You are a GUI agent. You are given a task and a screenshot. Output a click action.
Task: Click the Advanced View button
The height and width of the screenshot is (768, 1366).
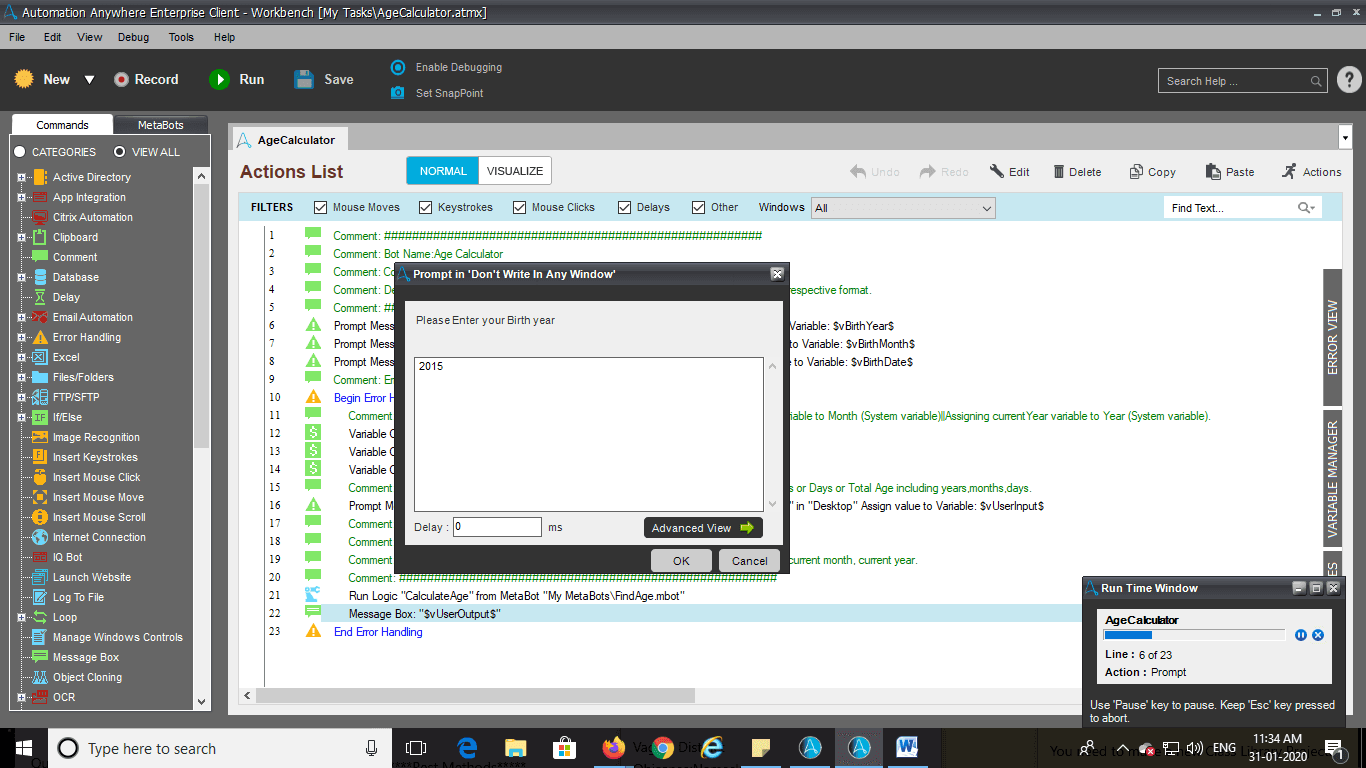pyautogui.click(x=703, y=527)
